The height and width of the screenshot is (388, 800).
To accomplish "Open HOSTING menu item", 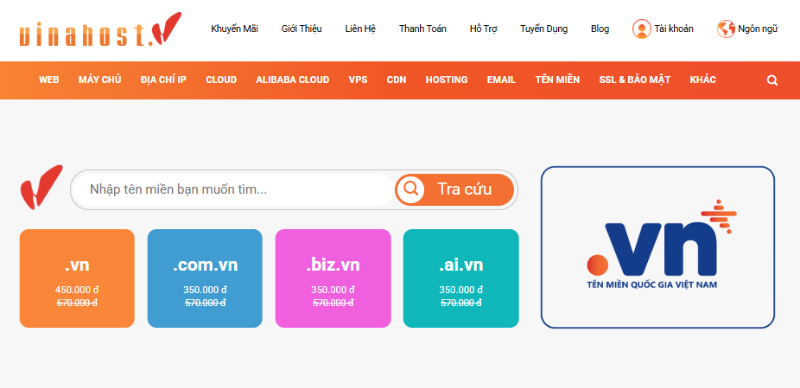I will click(x=446, y=80).
